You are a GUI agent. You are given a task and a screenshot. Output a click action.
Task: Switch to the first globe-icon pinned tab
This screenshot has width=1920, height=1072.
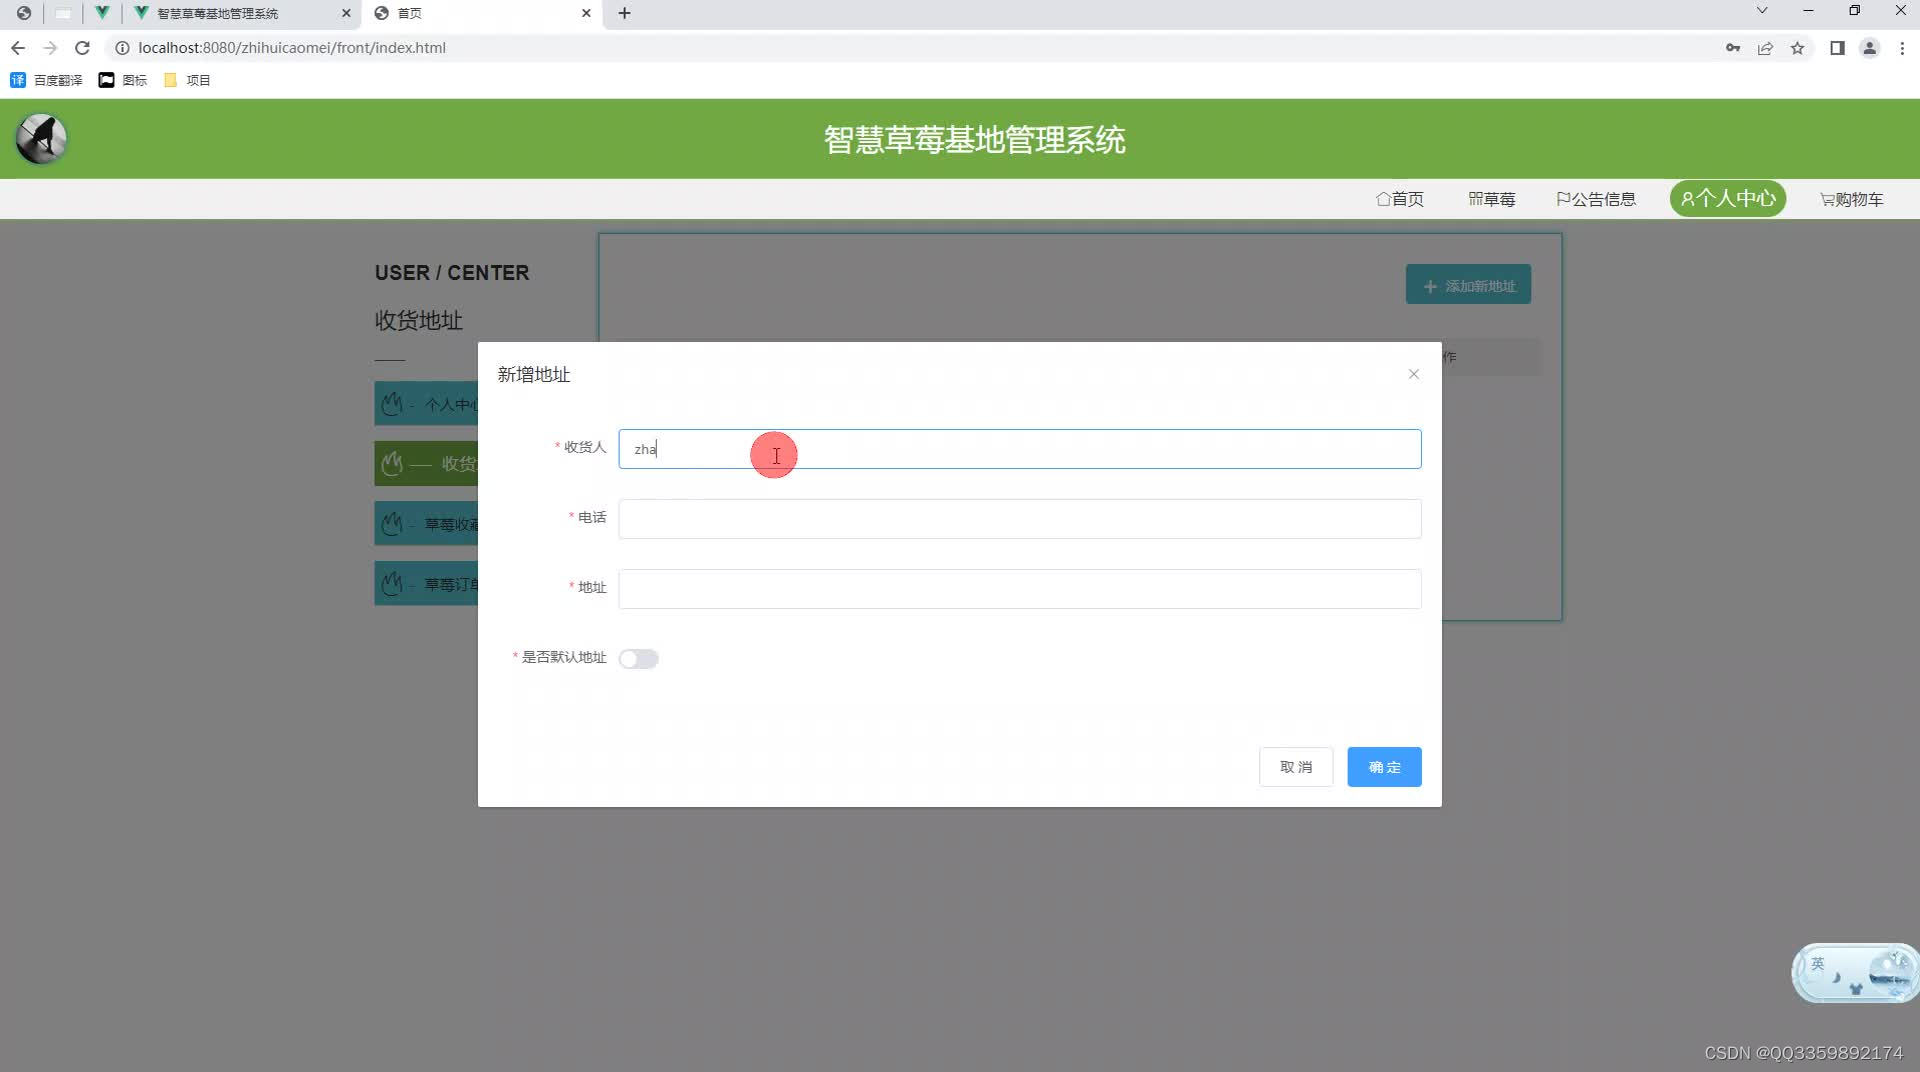coord(23,13)
